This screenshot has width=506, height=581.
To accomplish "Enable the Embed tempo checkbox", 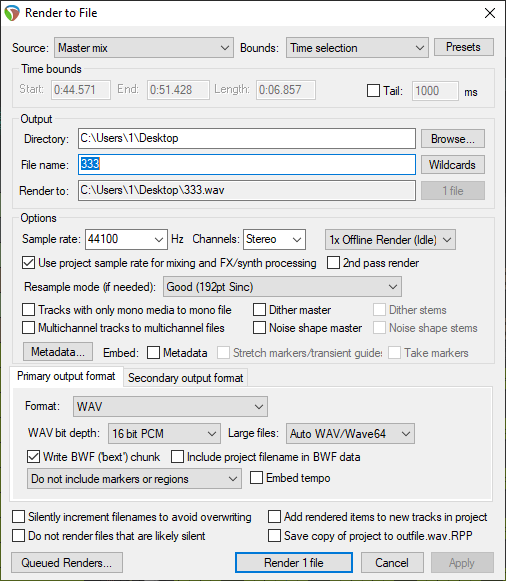I will (256, 478).
